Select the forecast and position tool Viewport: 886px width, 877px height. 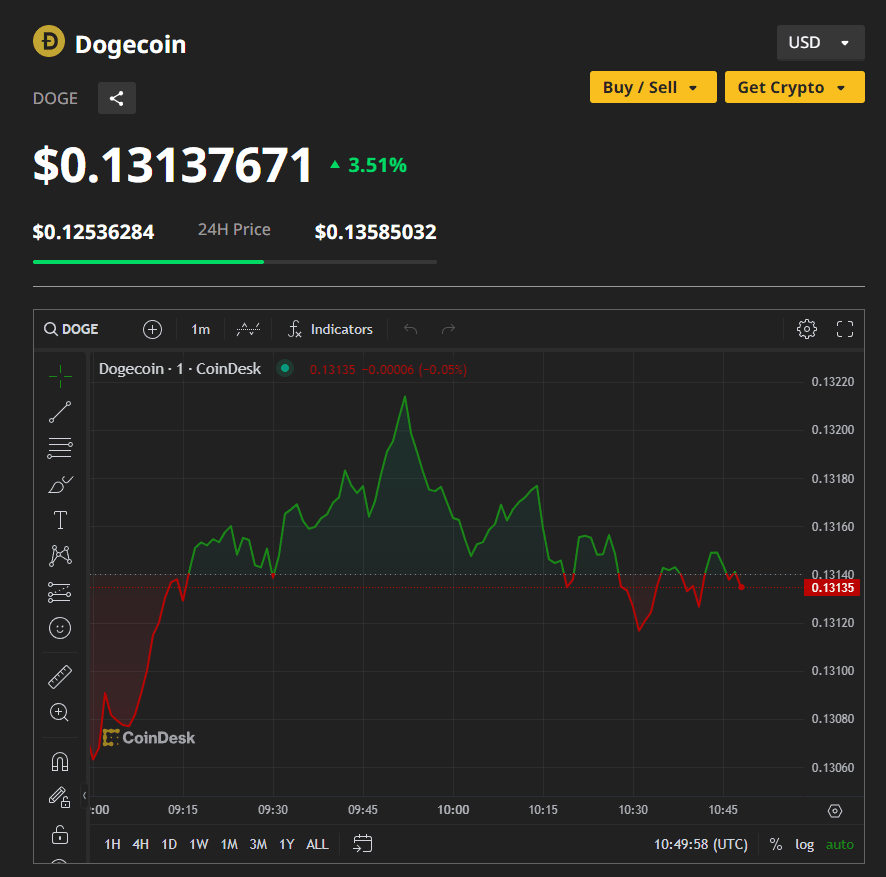pos(60,592)
